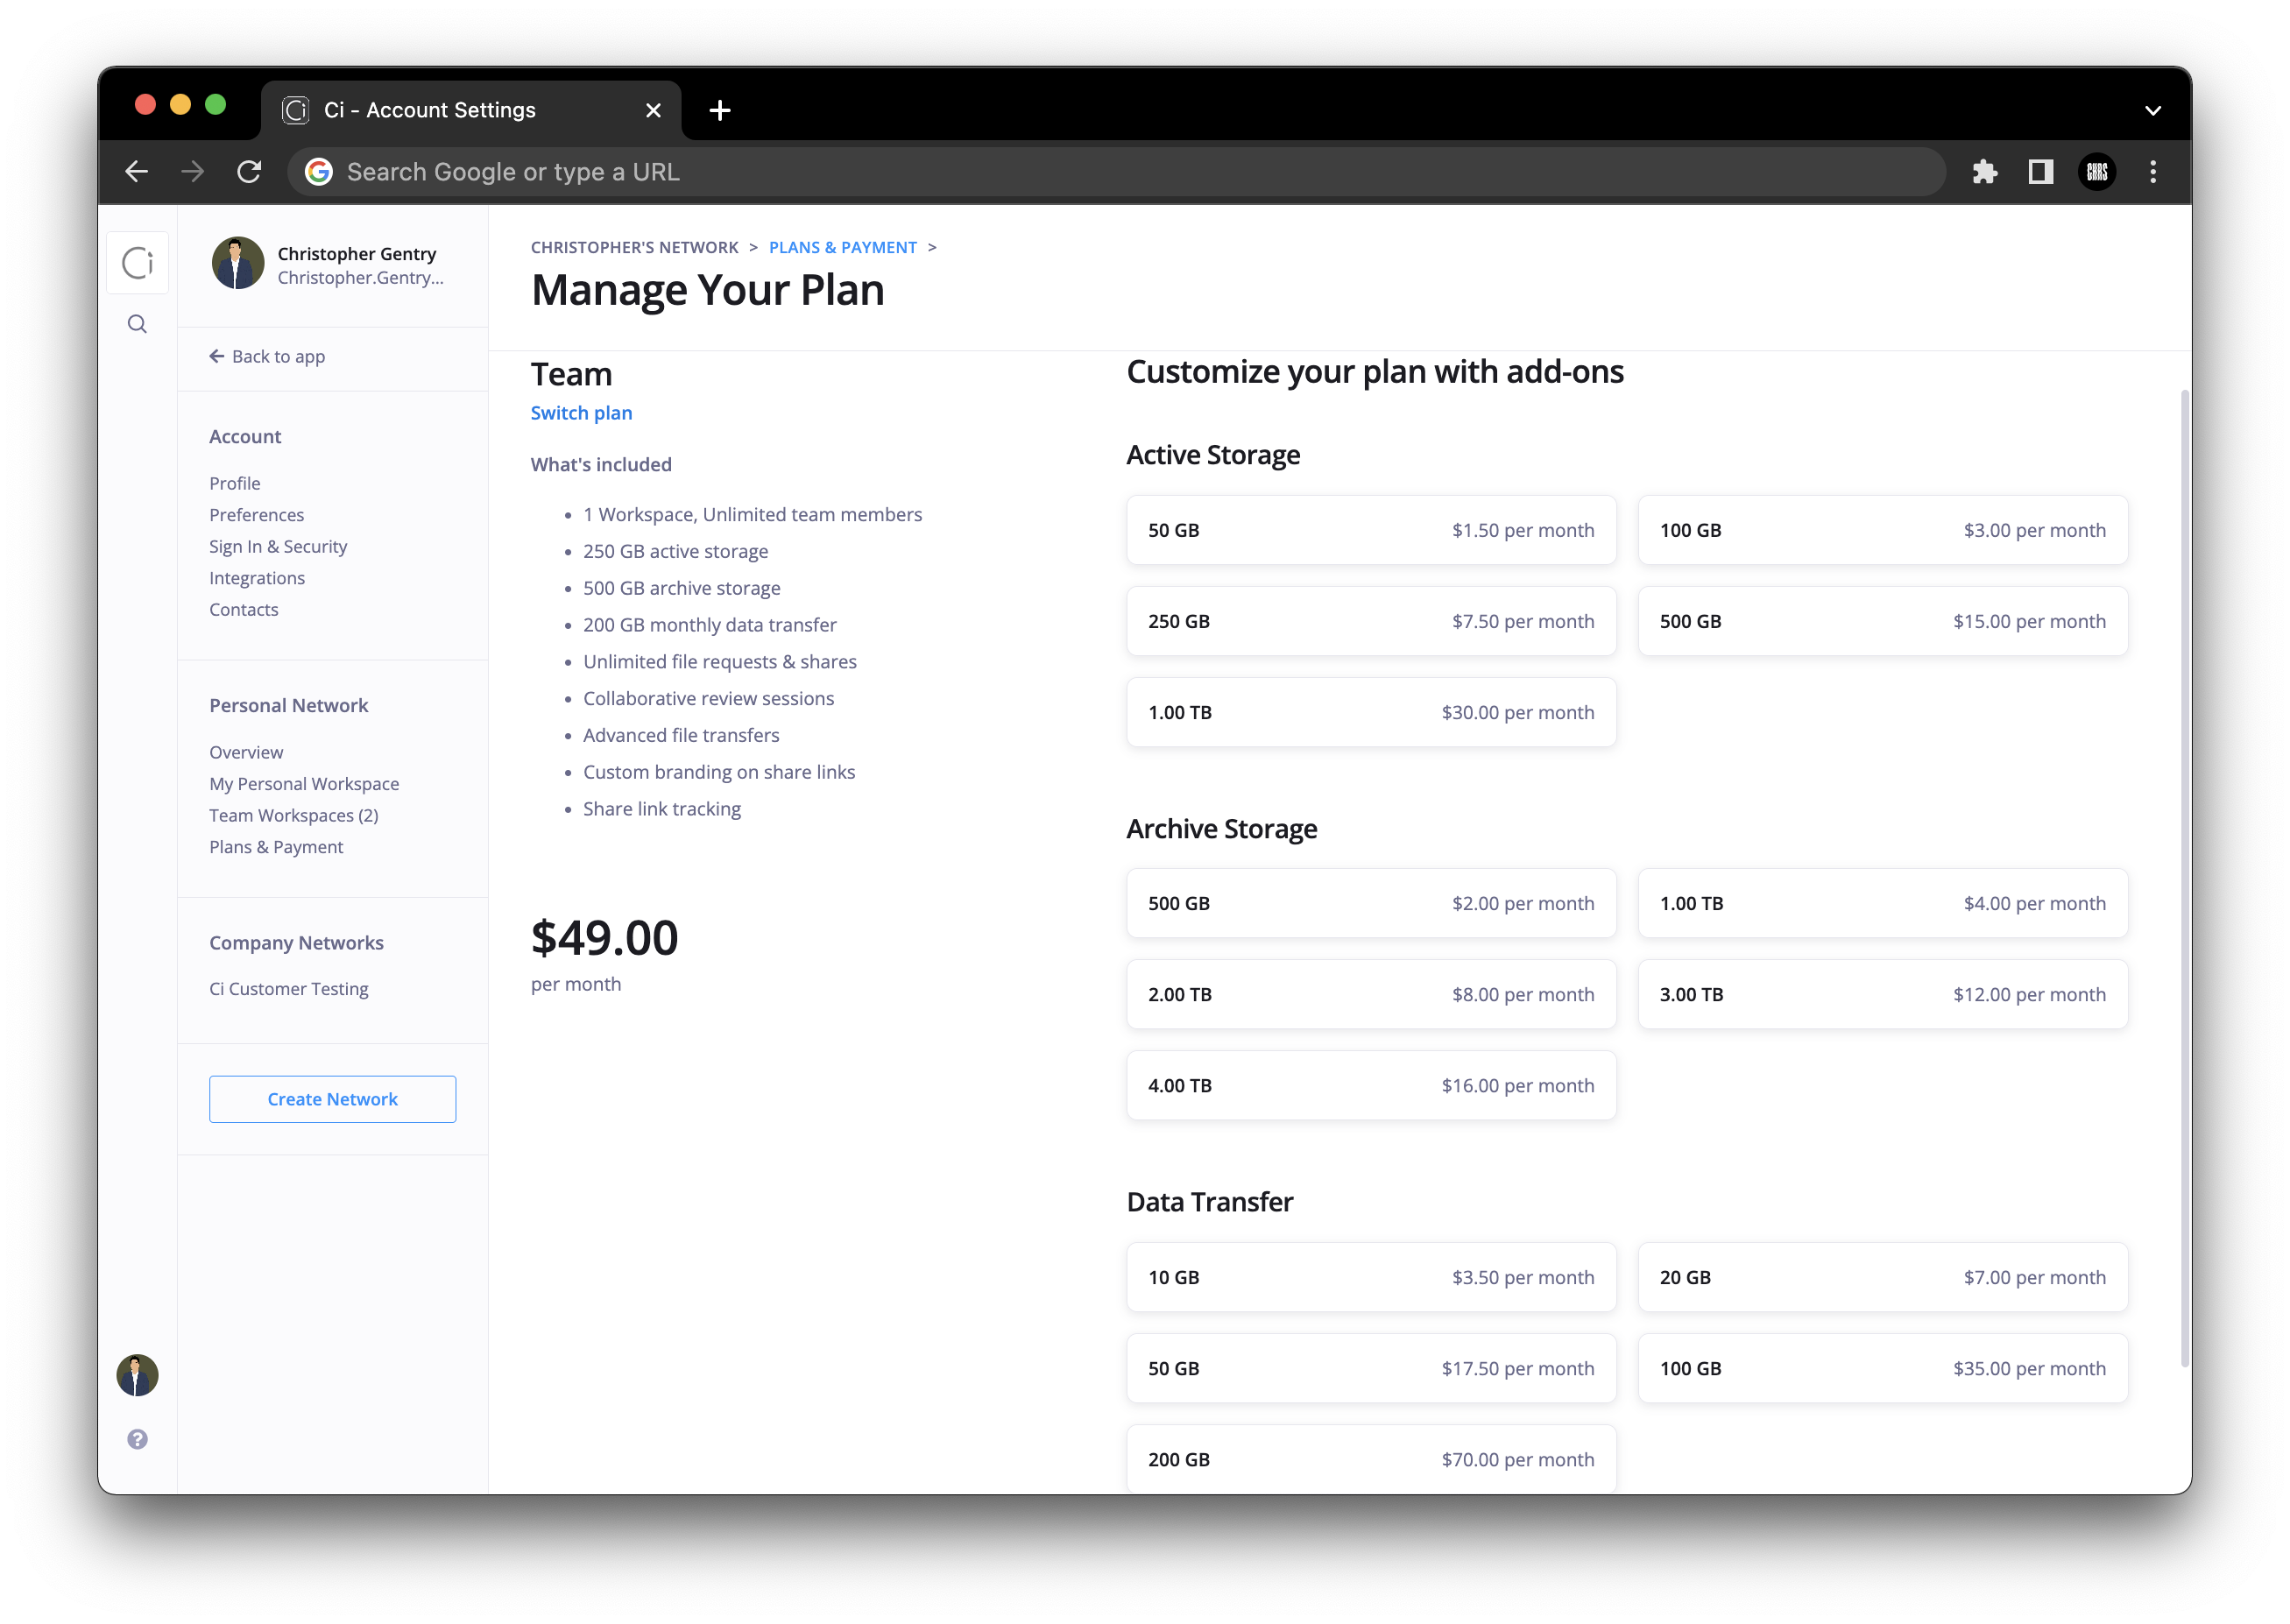The image size is (2290, 1624).
Task: Click the Ci logo in the sidebar
Action: coord(137,262)
